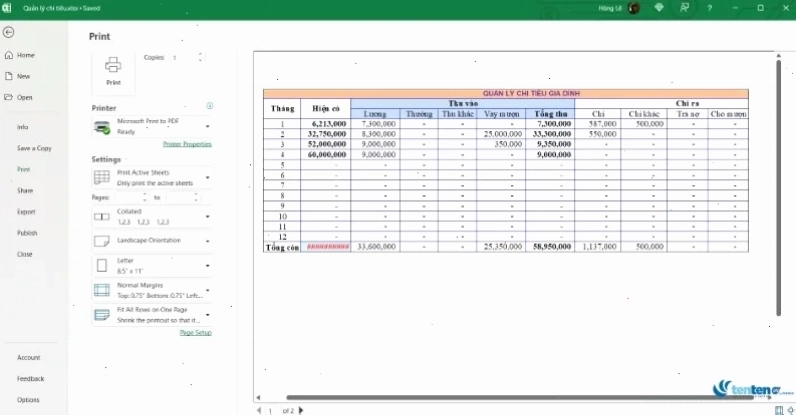This screenshot has width=796, height=416.
Task: Open the Share option
Action: click(25, 190)
